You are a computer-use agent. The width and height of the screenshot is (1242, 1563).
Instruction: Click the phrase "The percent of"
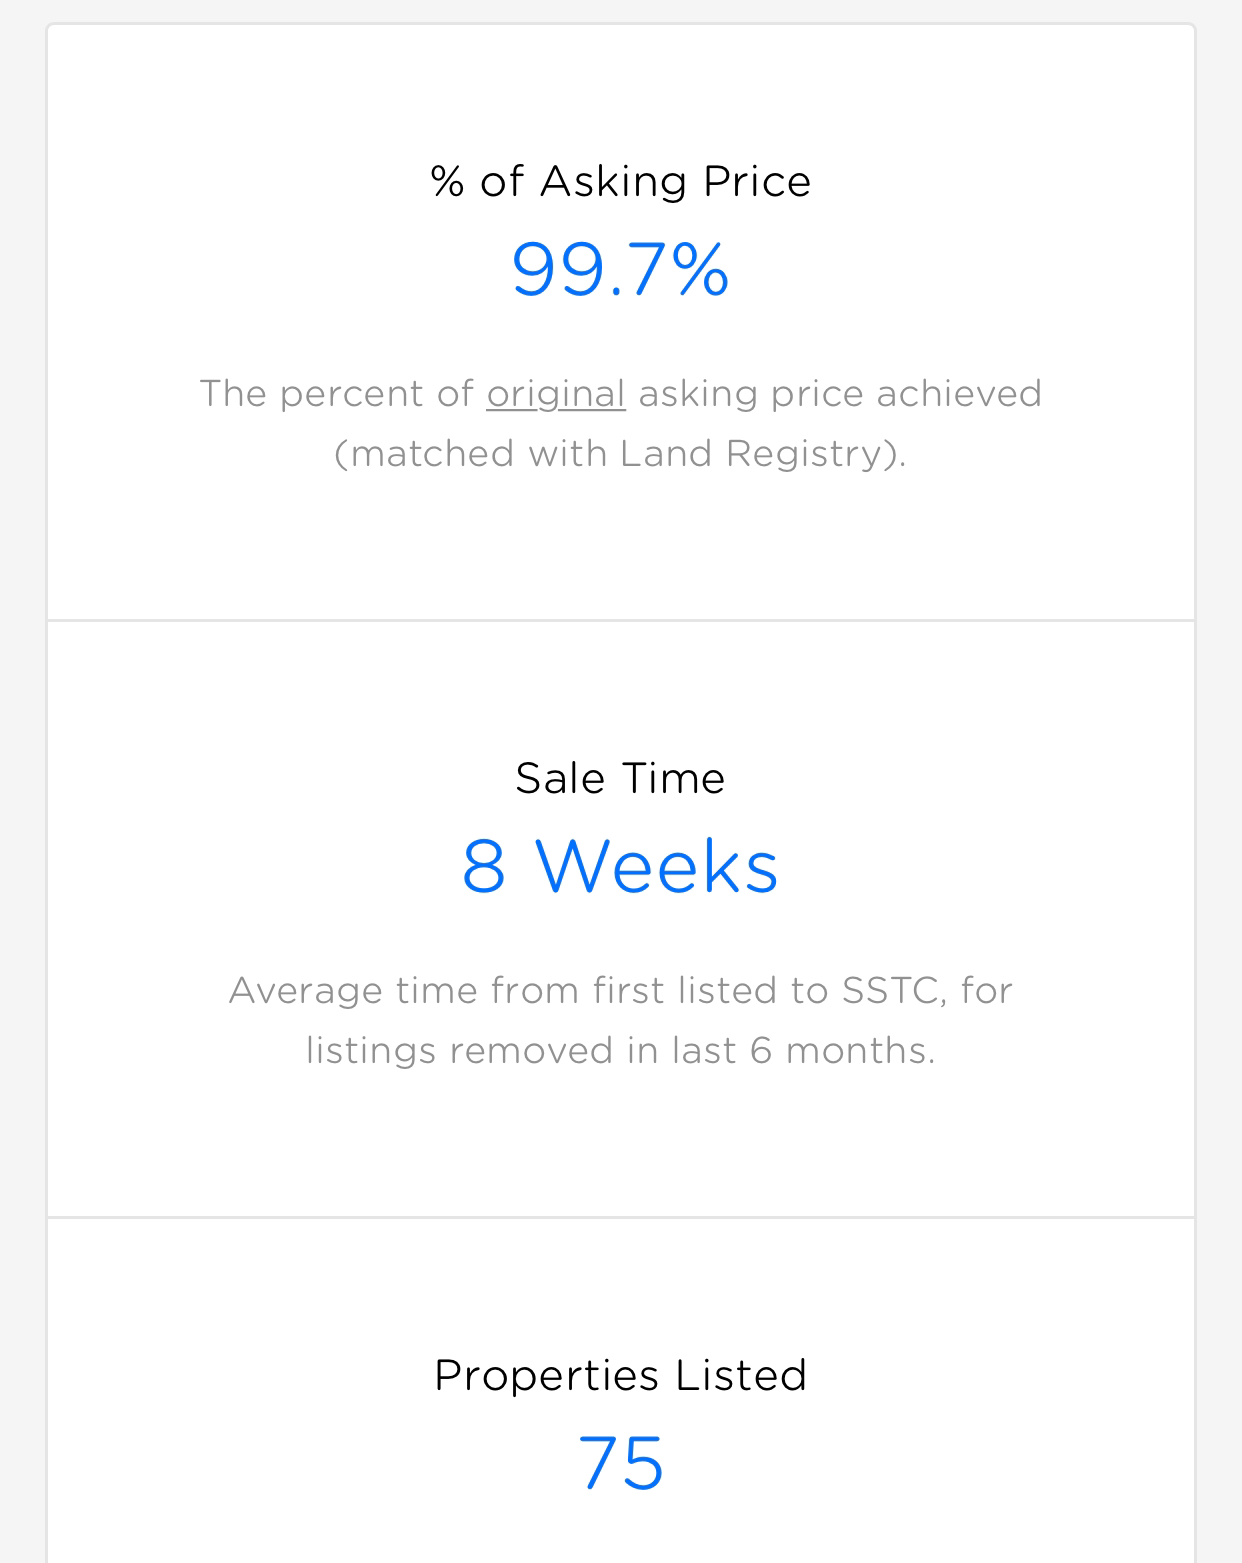pos(336,394)
